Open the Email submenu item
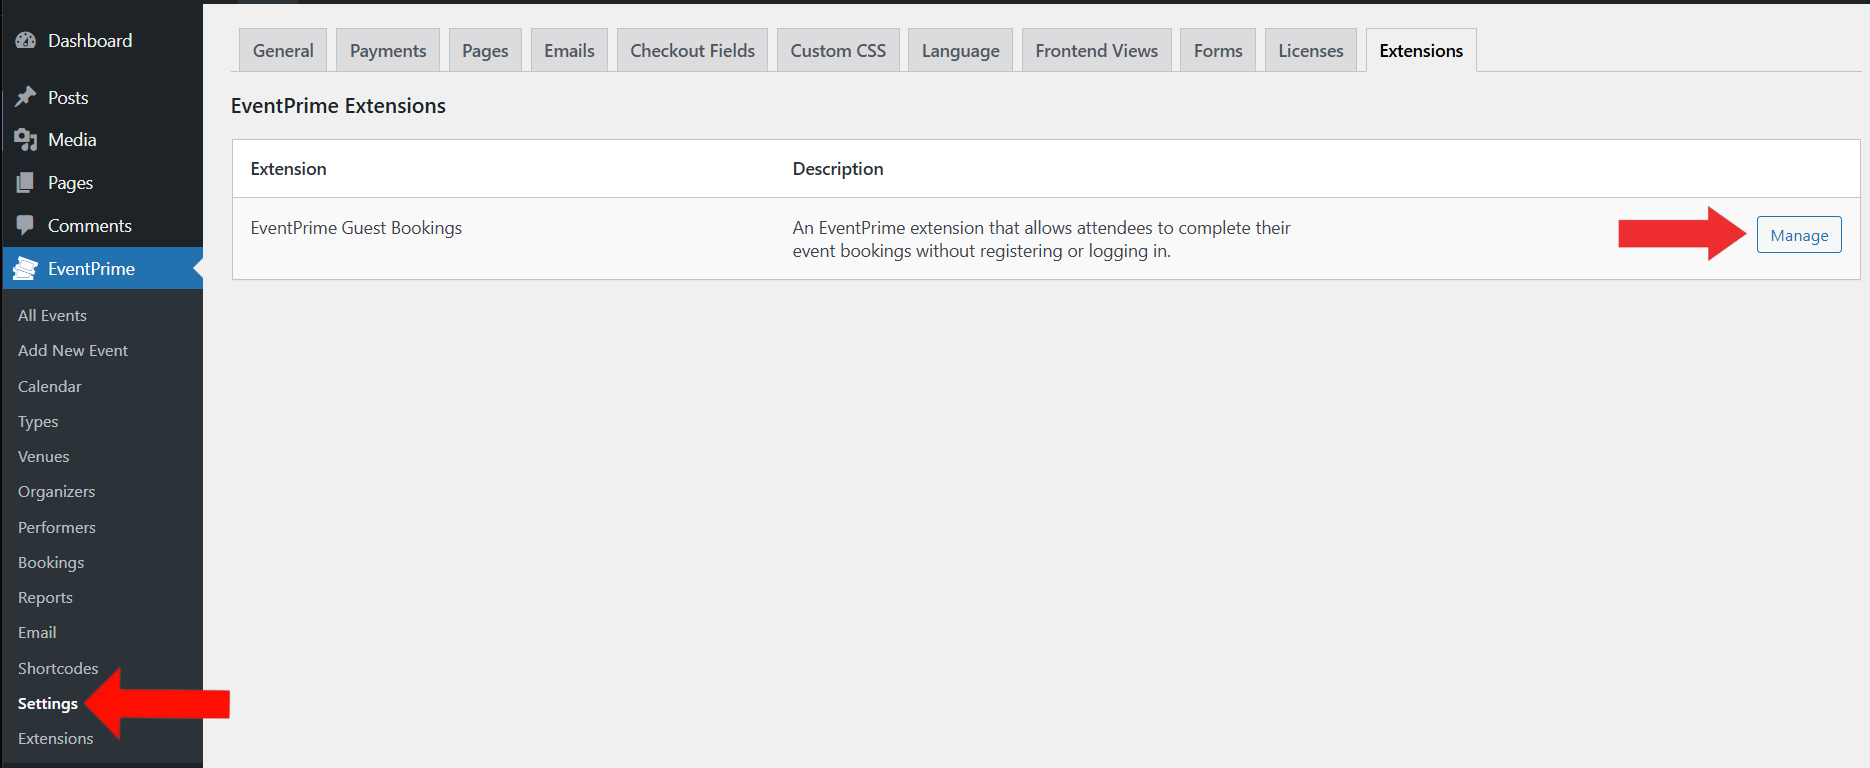The image size is (1870, 768). tap(37, 633)
